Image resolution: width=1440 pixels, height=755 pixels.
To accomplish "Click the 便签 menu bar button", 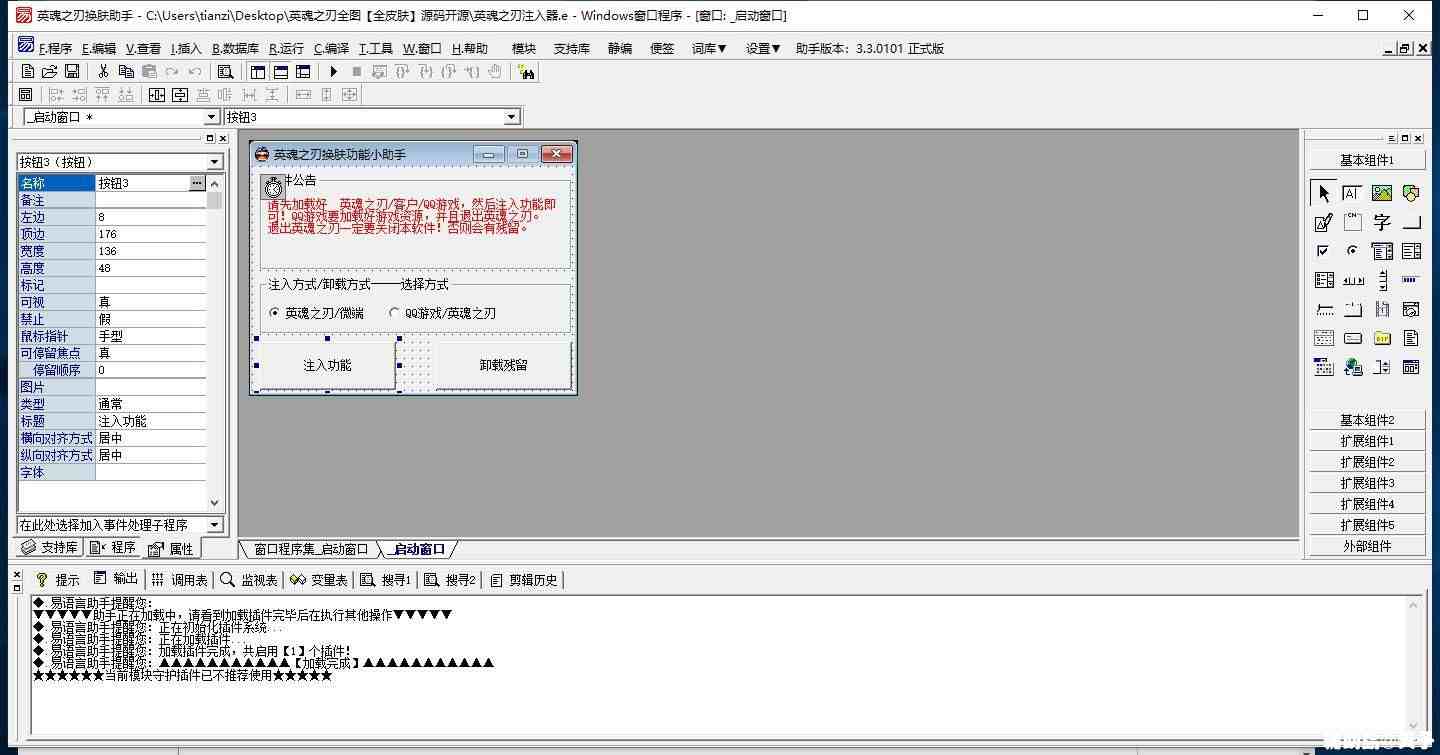I will coord(662,48).
